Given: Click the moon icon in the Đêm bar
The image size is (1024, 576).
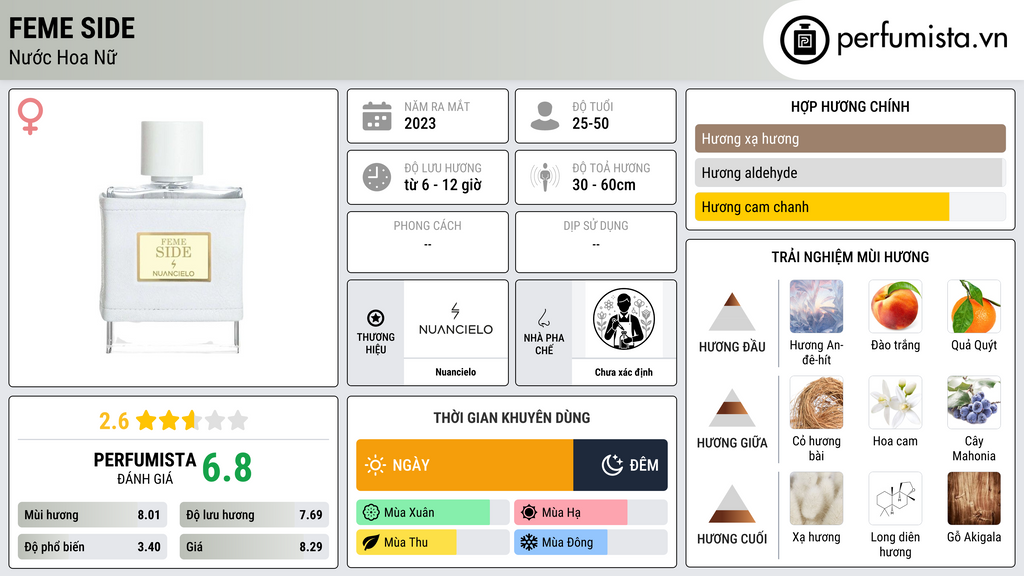Looking at the screenshot, I should click(612, 465).
